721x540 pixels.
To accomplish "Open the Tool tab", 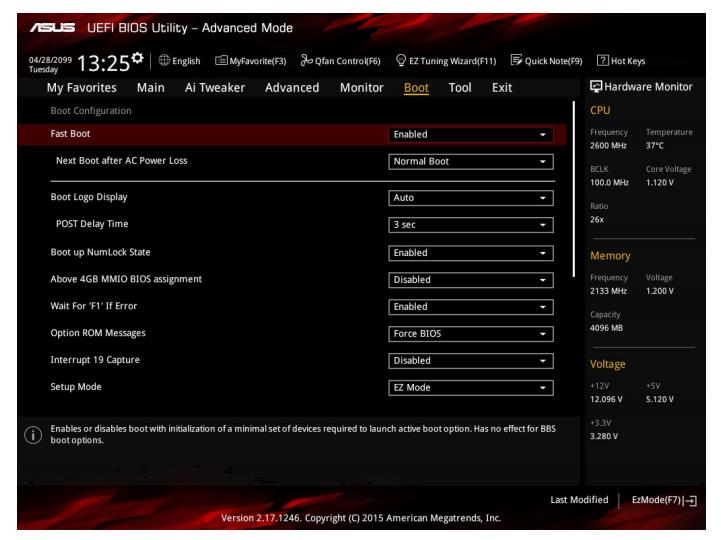I will (460, 87).
